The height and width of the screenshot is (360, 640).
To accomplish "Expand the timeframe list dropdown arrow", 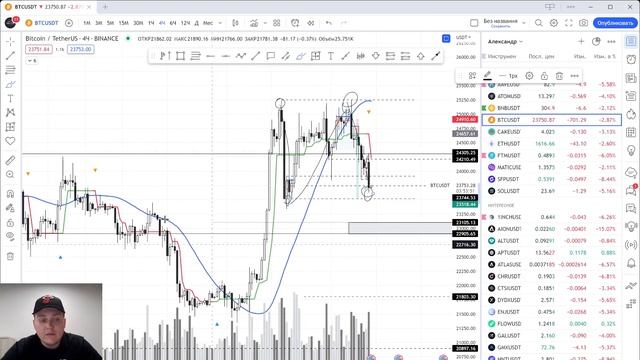I will (x=220, y=23).
